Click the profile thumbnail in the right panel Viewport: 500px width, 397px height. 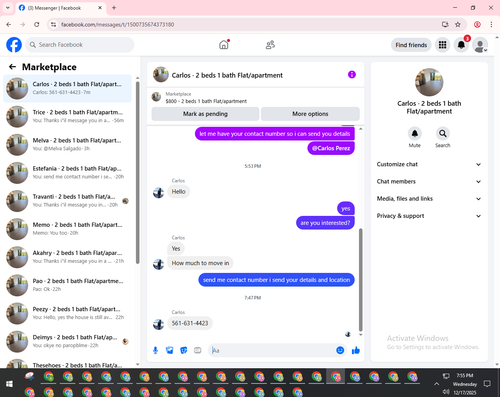tap(429, 82)
